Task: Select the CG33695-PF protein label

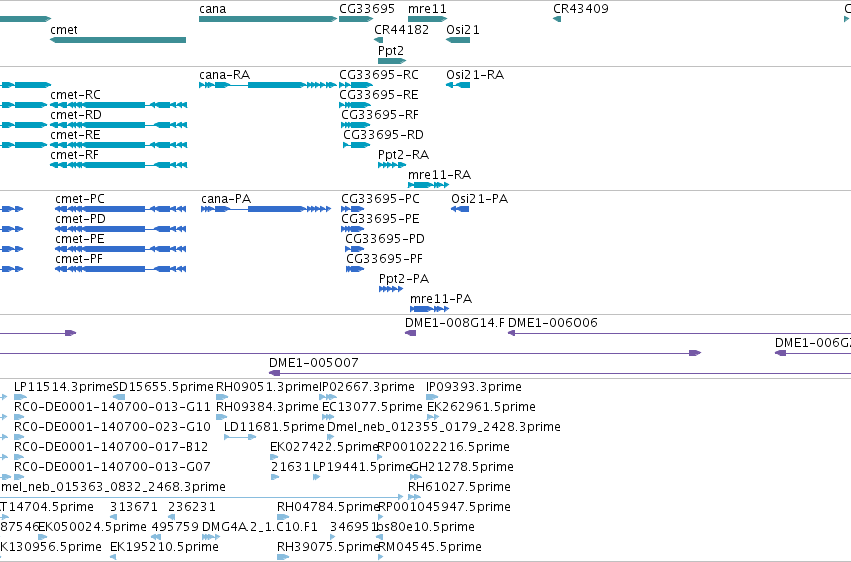Action: 385,259
